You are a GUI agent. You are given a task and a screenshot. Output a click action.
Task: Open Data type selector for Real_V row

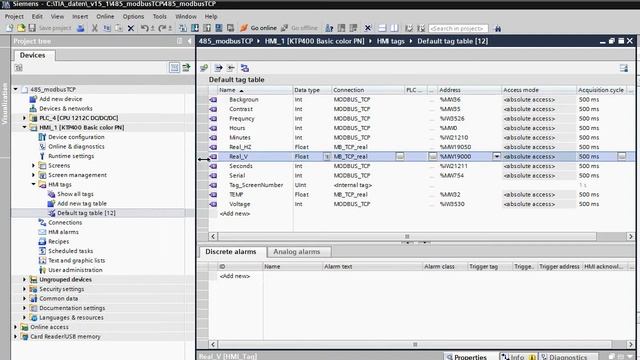(327, 156)
